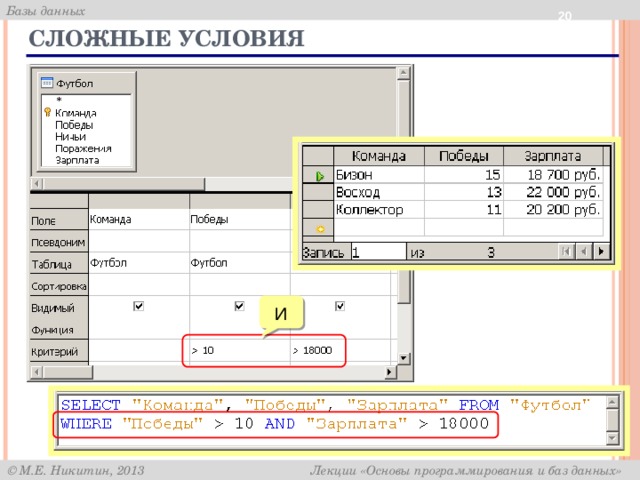Click the Бизон cell in results
Image resolution: width=640 pixels, height=480 pixels.
click(379, 175)
